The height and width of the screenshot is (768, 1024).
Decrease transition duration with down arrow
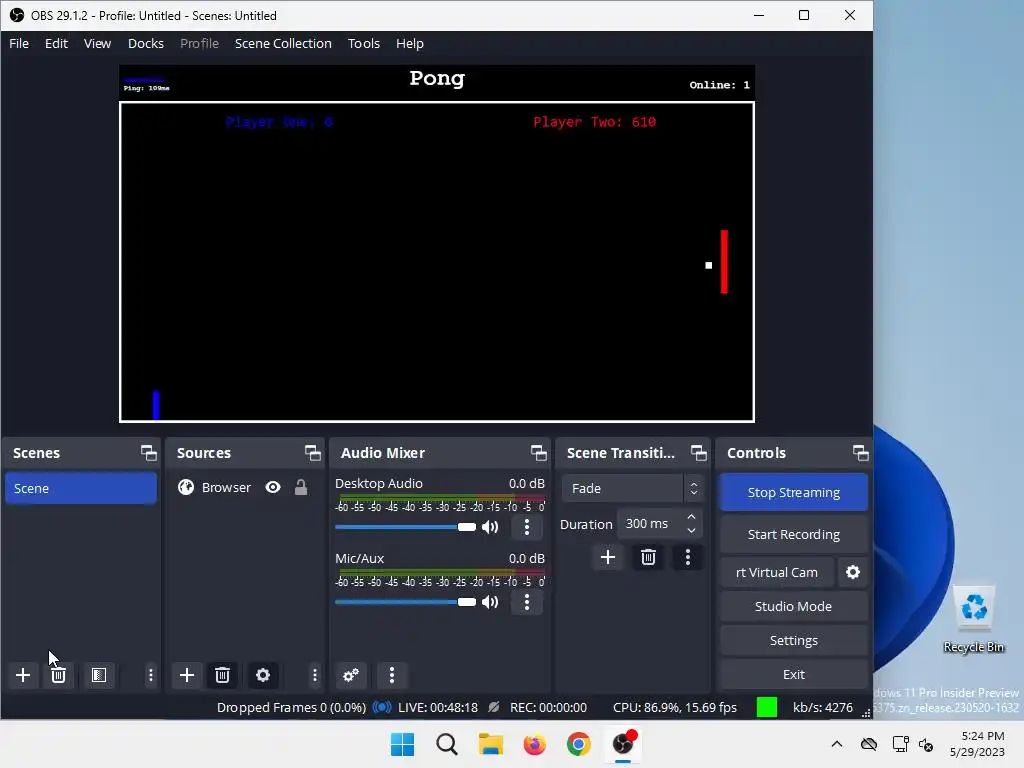tap(692, 531)
